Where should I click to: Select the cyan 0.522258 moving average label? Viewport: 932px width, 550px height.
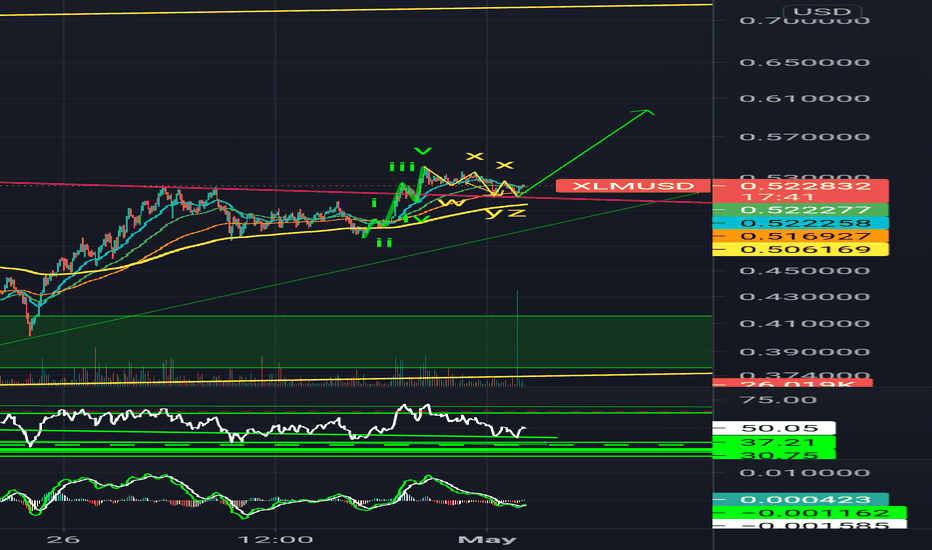(800, 223)
